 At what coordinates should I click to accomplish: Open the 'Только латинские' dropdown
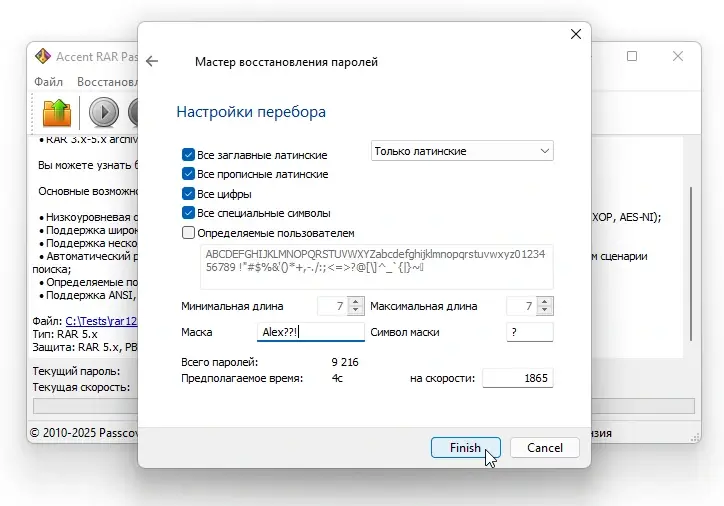click(x=462, y=151)
